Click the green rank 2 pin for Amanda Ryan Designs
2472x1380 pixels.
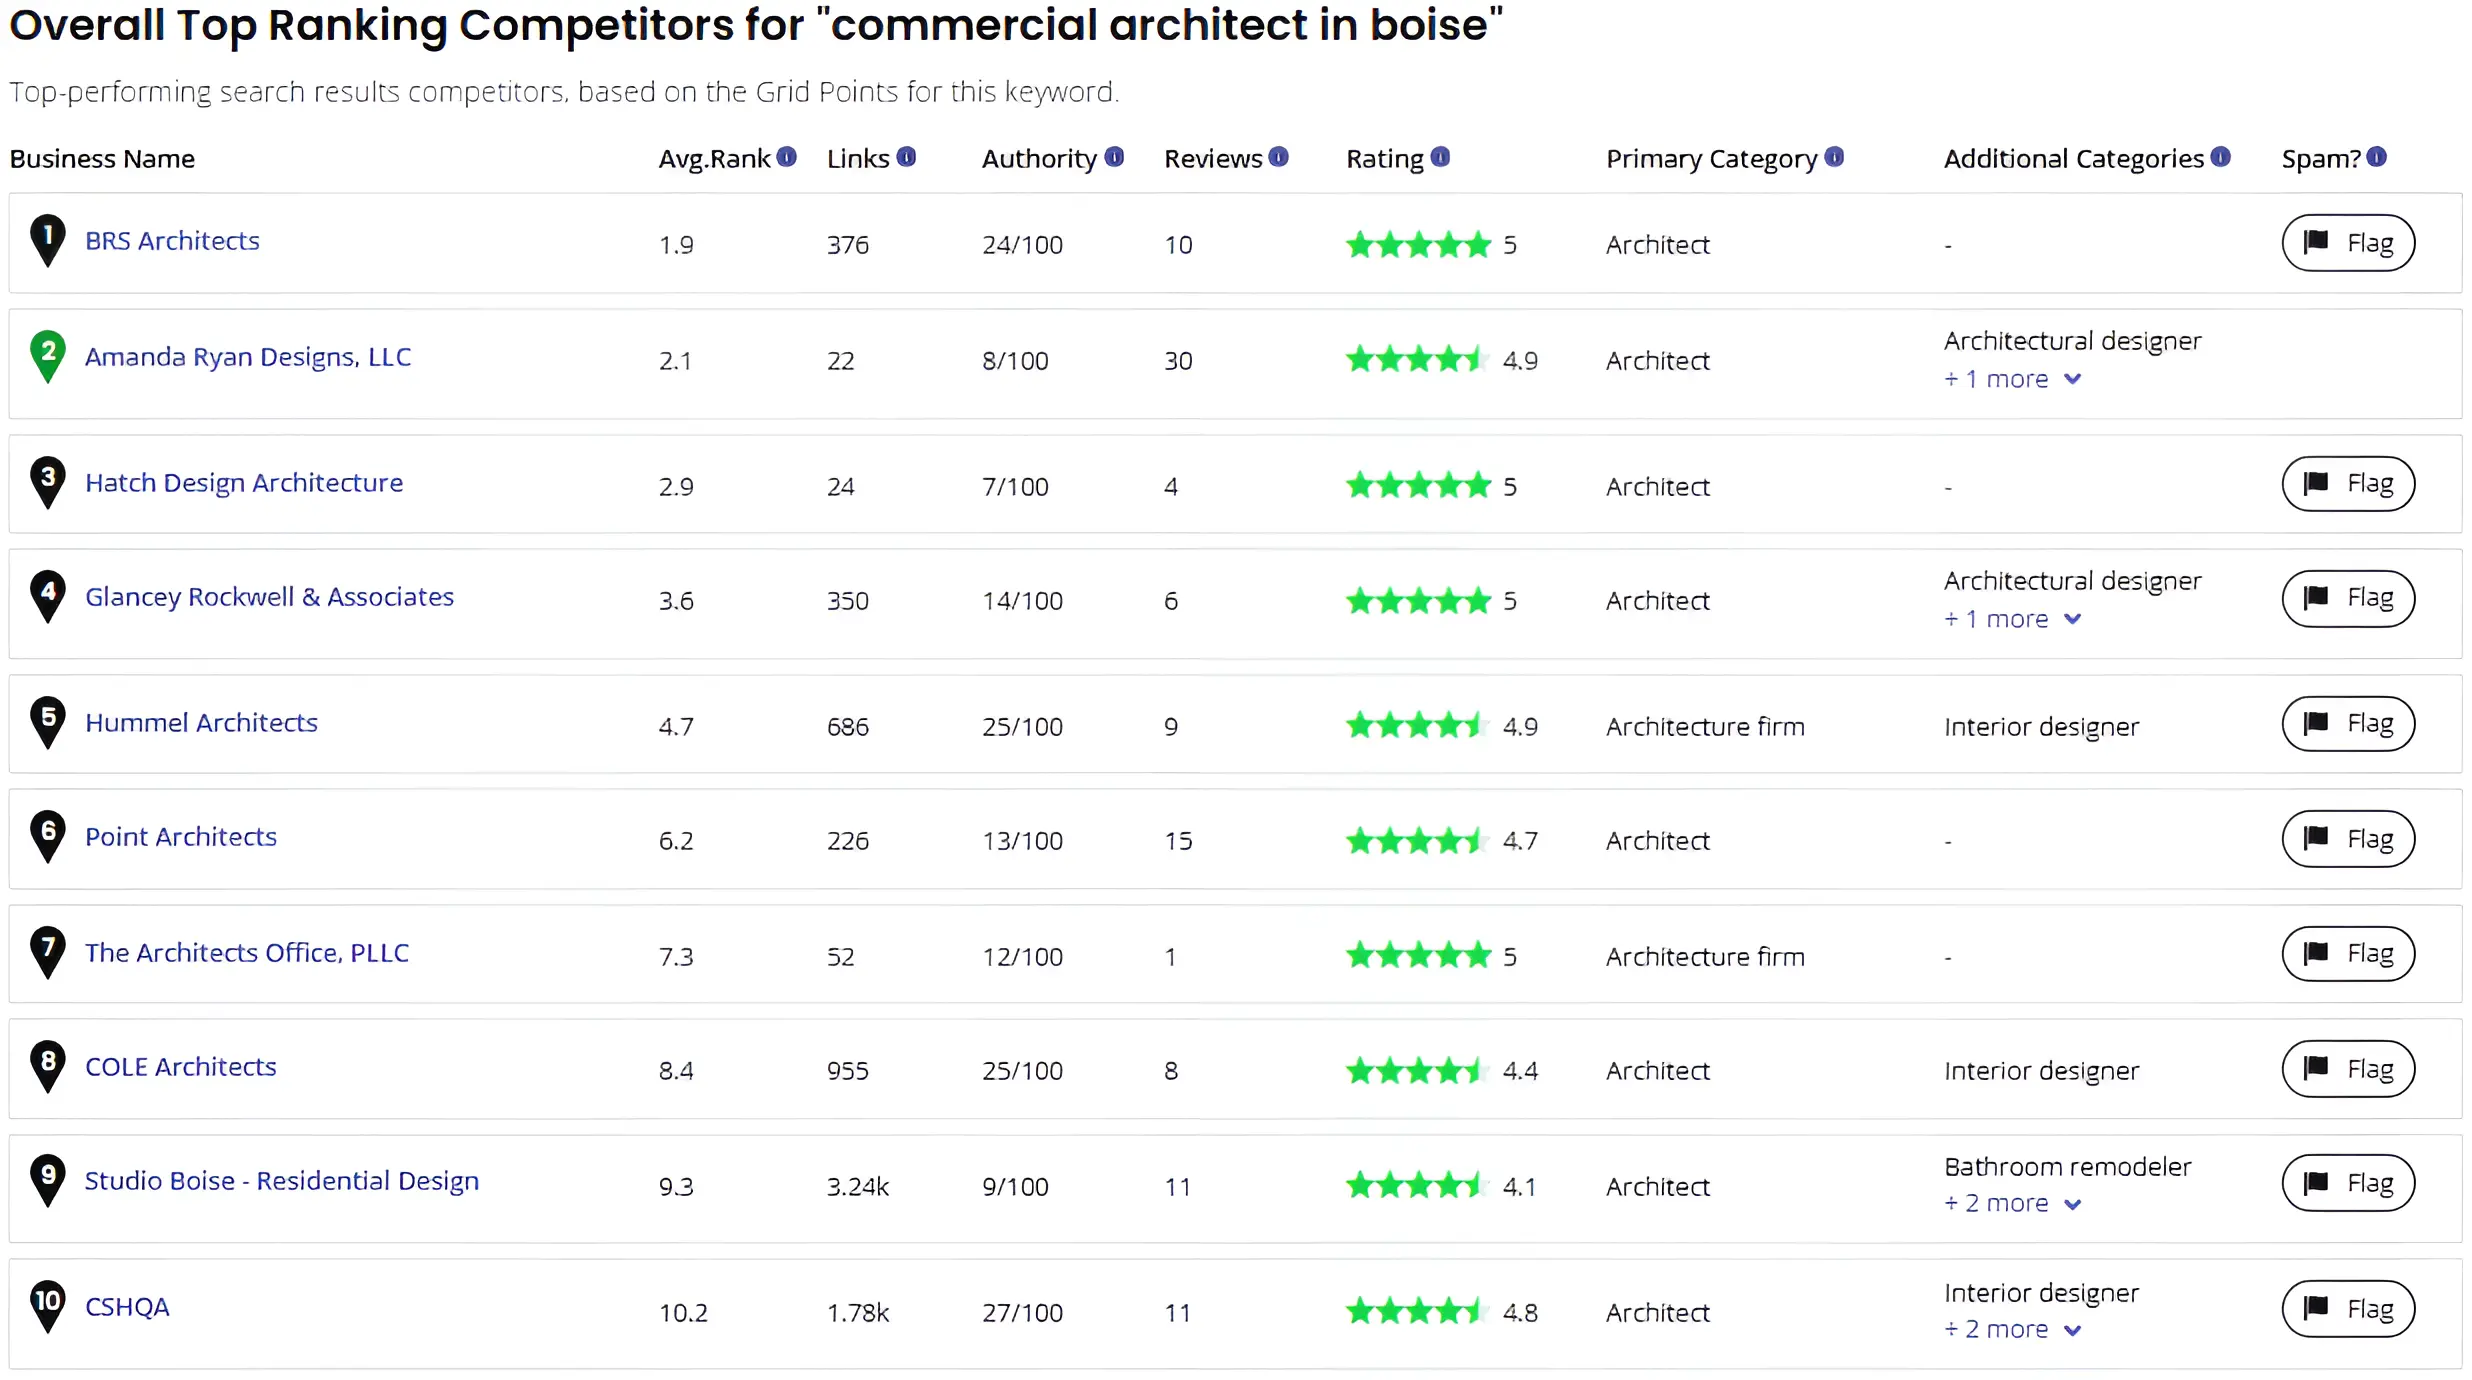pyautogui.click(x=48, y=357)
